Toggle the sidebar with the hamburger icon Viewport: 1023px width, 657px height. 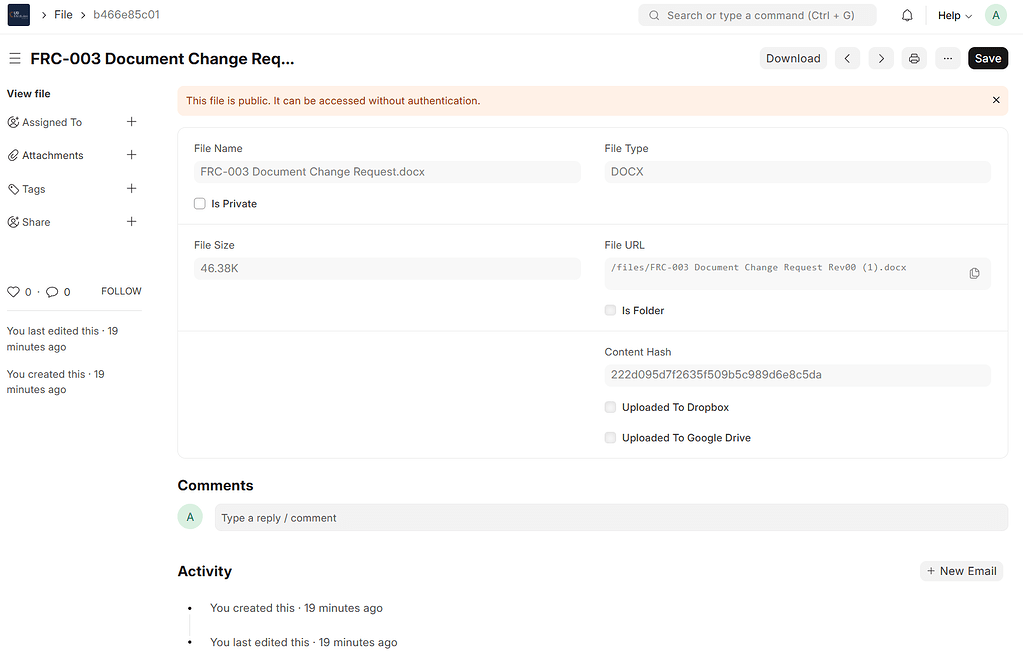point(14,58)
